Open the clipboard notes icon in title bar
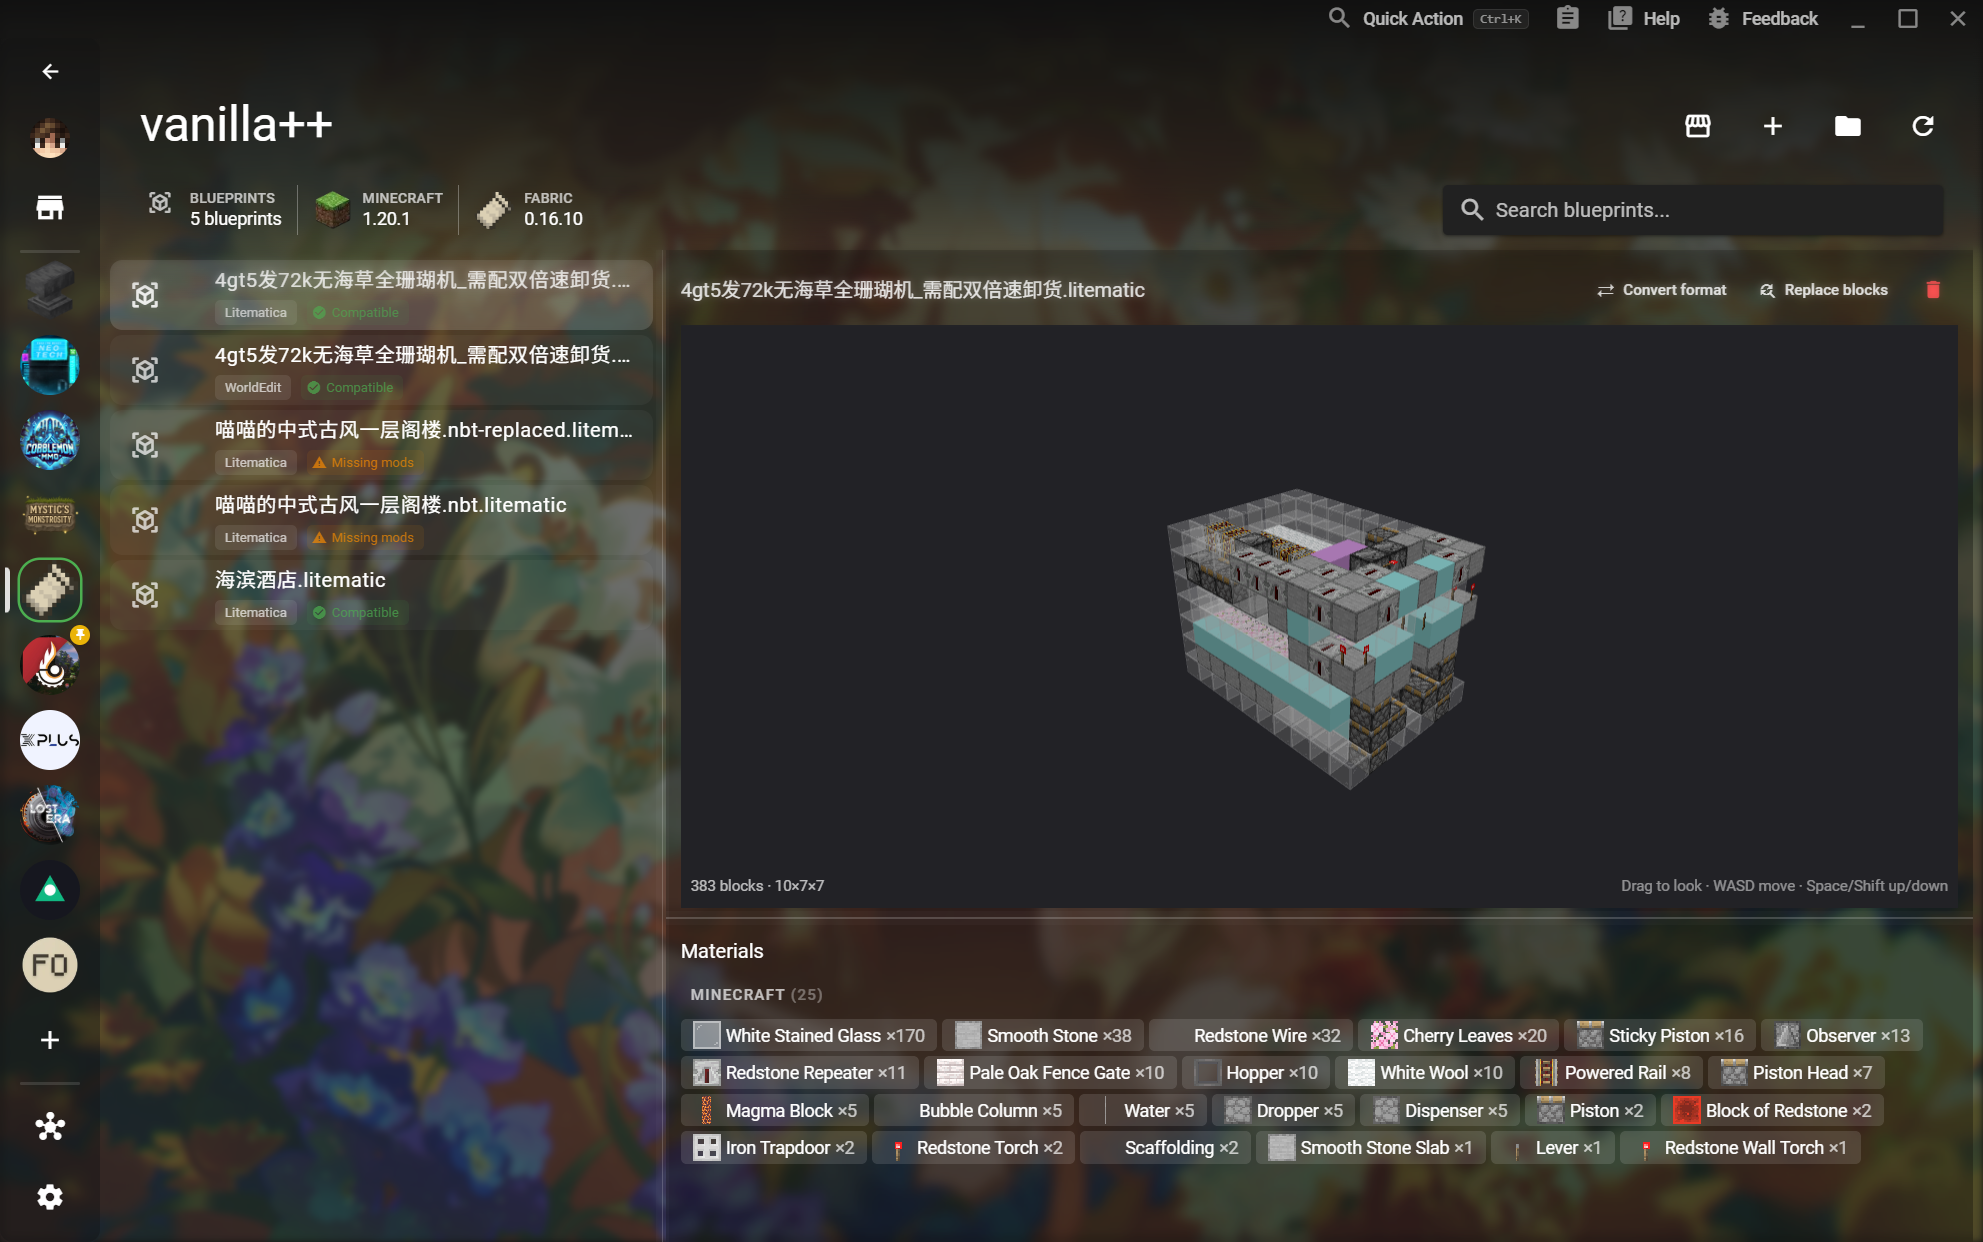This screenshot has width=1983, height=1242. [1568, 18]
